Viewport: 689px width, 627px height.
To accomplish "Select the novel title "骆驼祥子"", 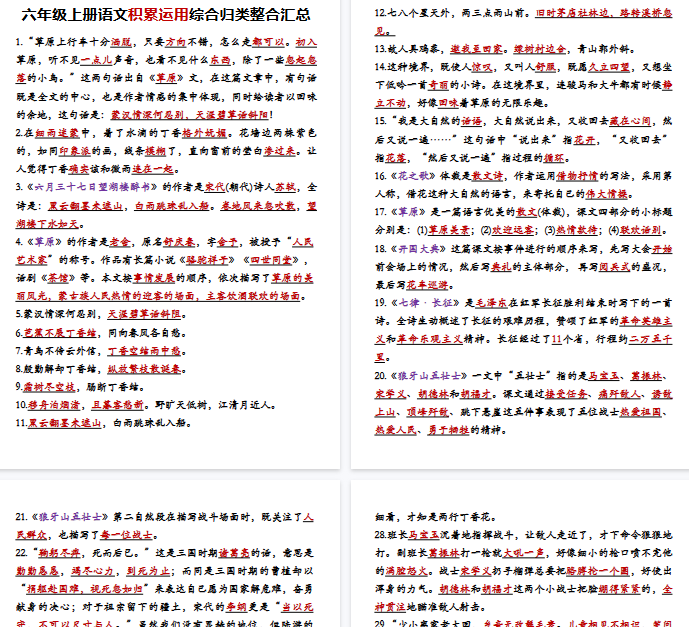I will pyautogui.click(x=207, y=260).
